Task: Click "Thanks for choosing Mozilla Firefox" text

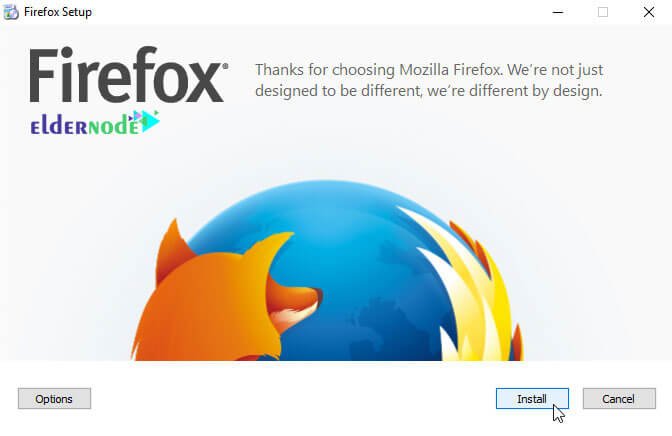Action: pyautogui.click(x=378, y=69)
